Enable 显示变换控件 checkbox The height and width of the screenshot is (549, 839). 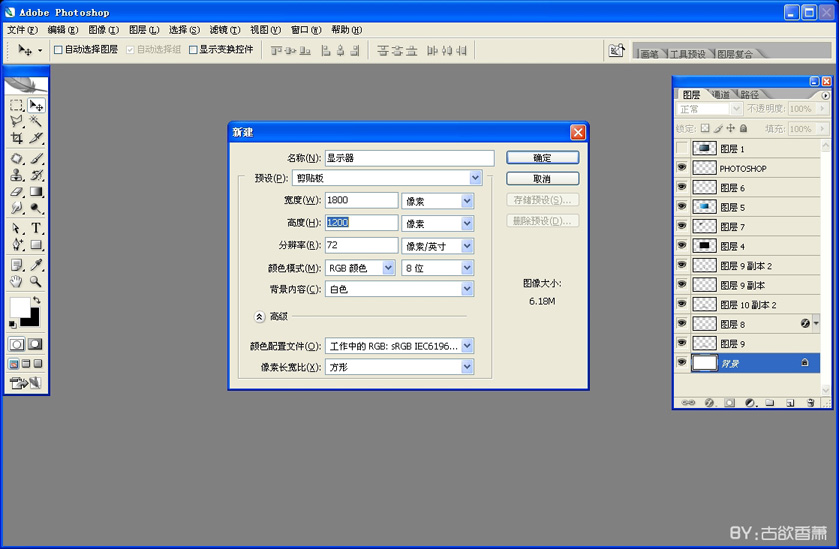point(193,50)
